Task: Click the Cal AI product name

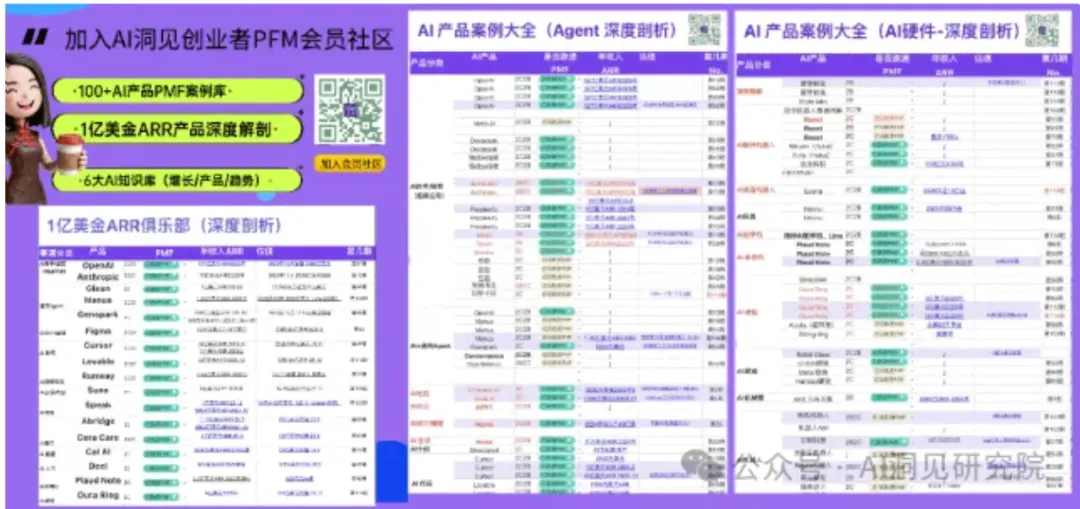Action: point(98,453)
